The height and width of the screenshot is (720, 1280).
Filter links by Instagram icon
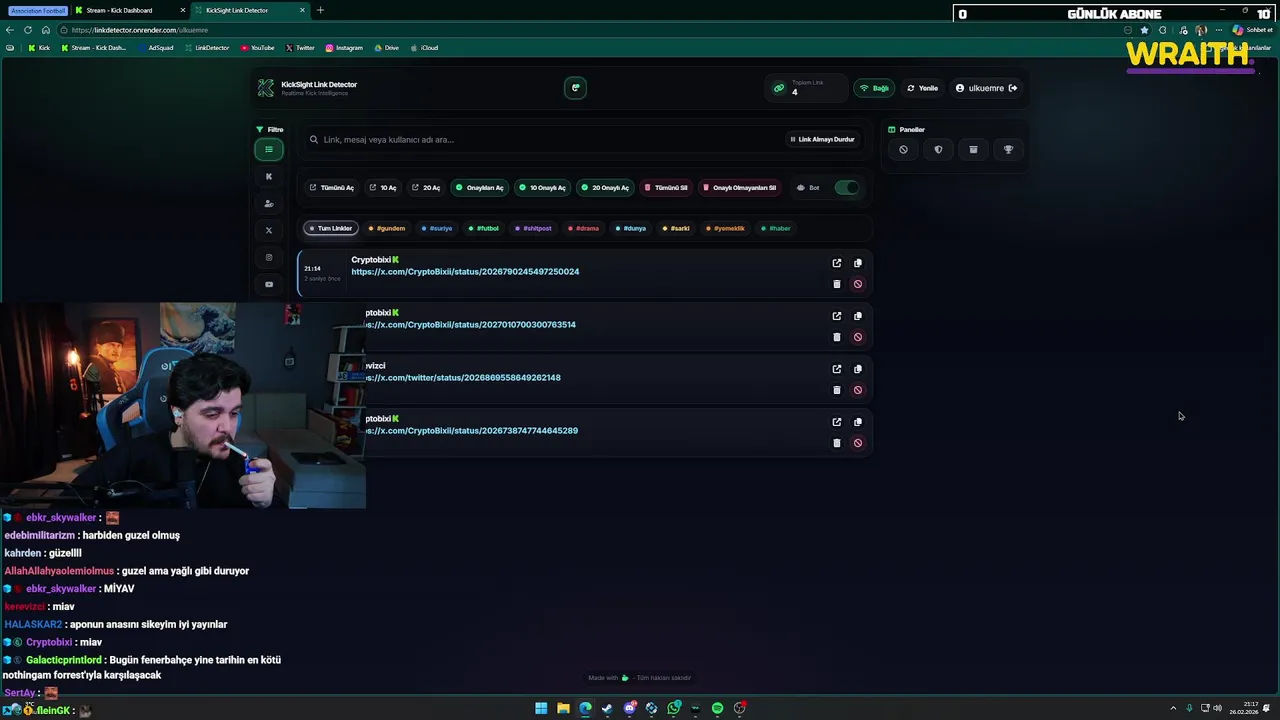point(268,257)
